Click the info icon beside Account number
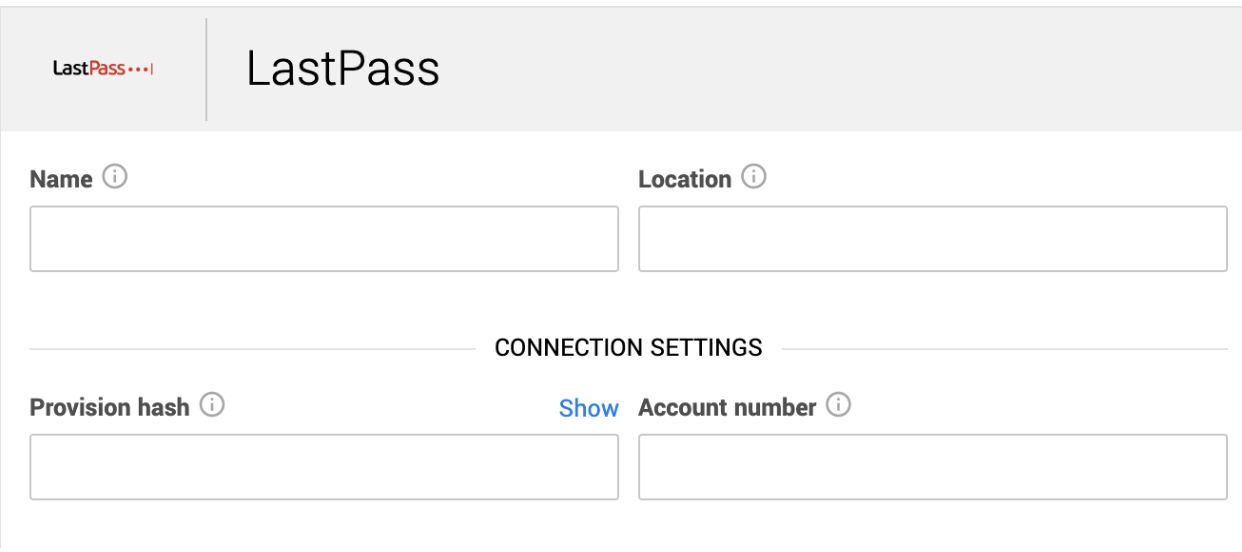The height and width of the screenshot is (552, 1242). [839, 406]
